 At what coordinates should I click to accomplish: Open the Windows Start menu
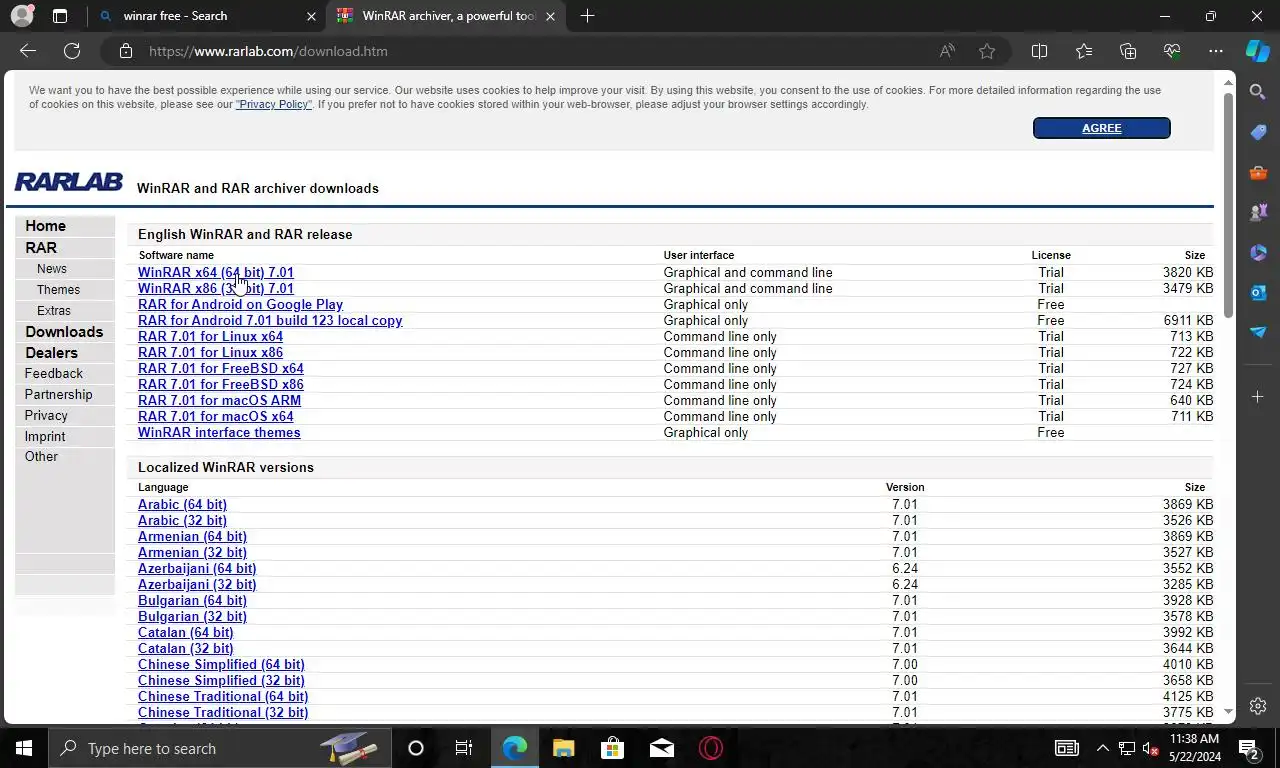click(23, 748)
